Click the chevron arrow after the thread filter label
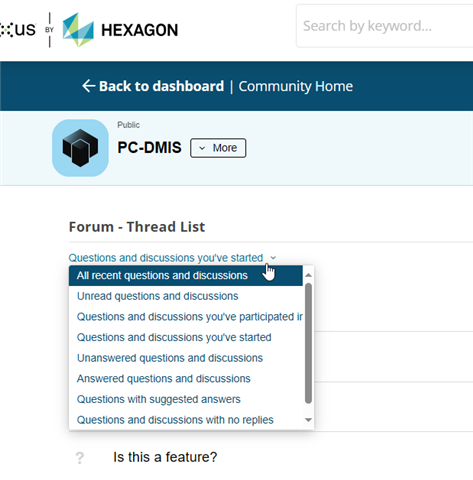 tap(273, 258)
